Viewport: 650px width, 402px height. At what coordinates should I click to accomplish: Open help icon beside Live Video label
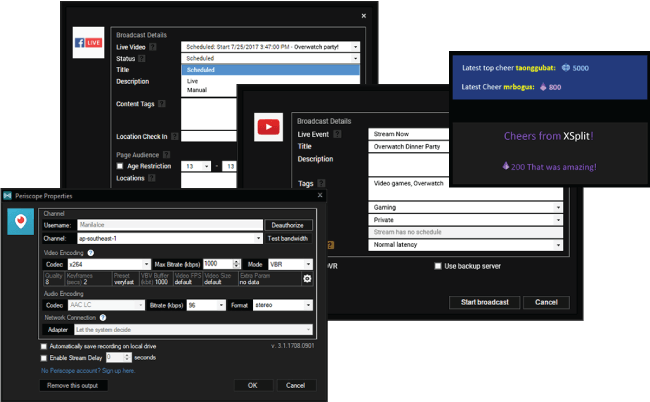[153, 47]
